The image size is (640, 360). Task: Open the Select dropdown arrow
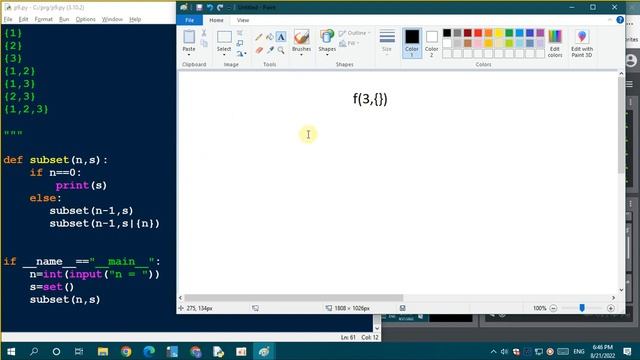pyautogui.click(x=224, y=55)
